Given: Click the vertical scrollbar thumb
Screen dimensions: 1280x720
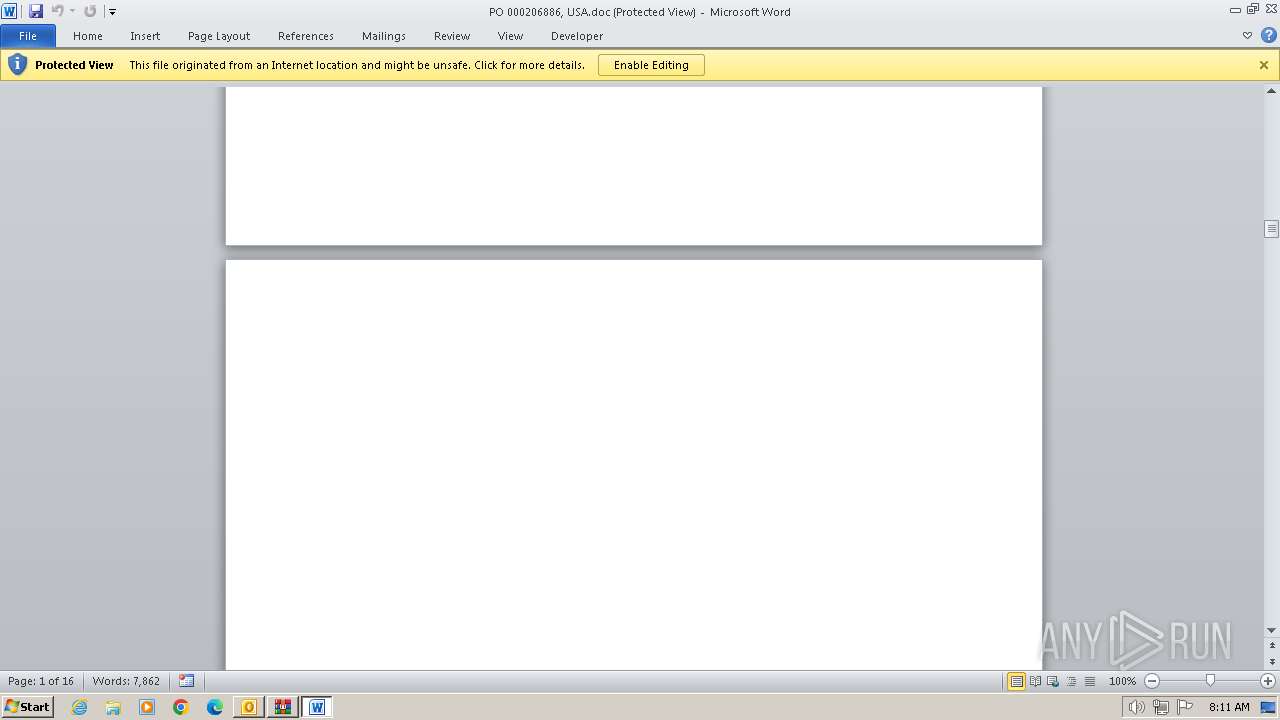Looking at the screenshot, I should tap(1271, 229).
